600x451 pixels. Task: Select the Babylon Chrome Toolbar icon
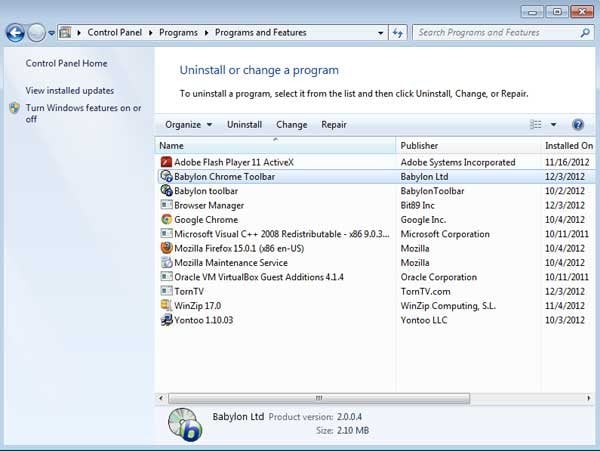point(166,176)
